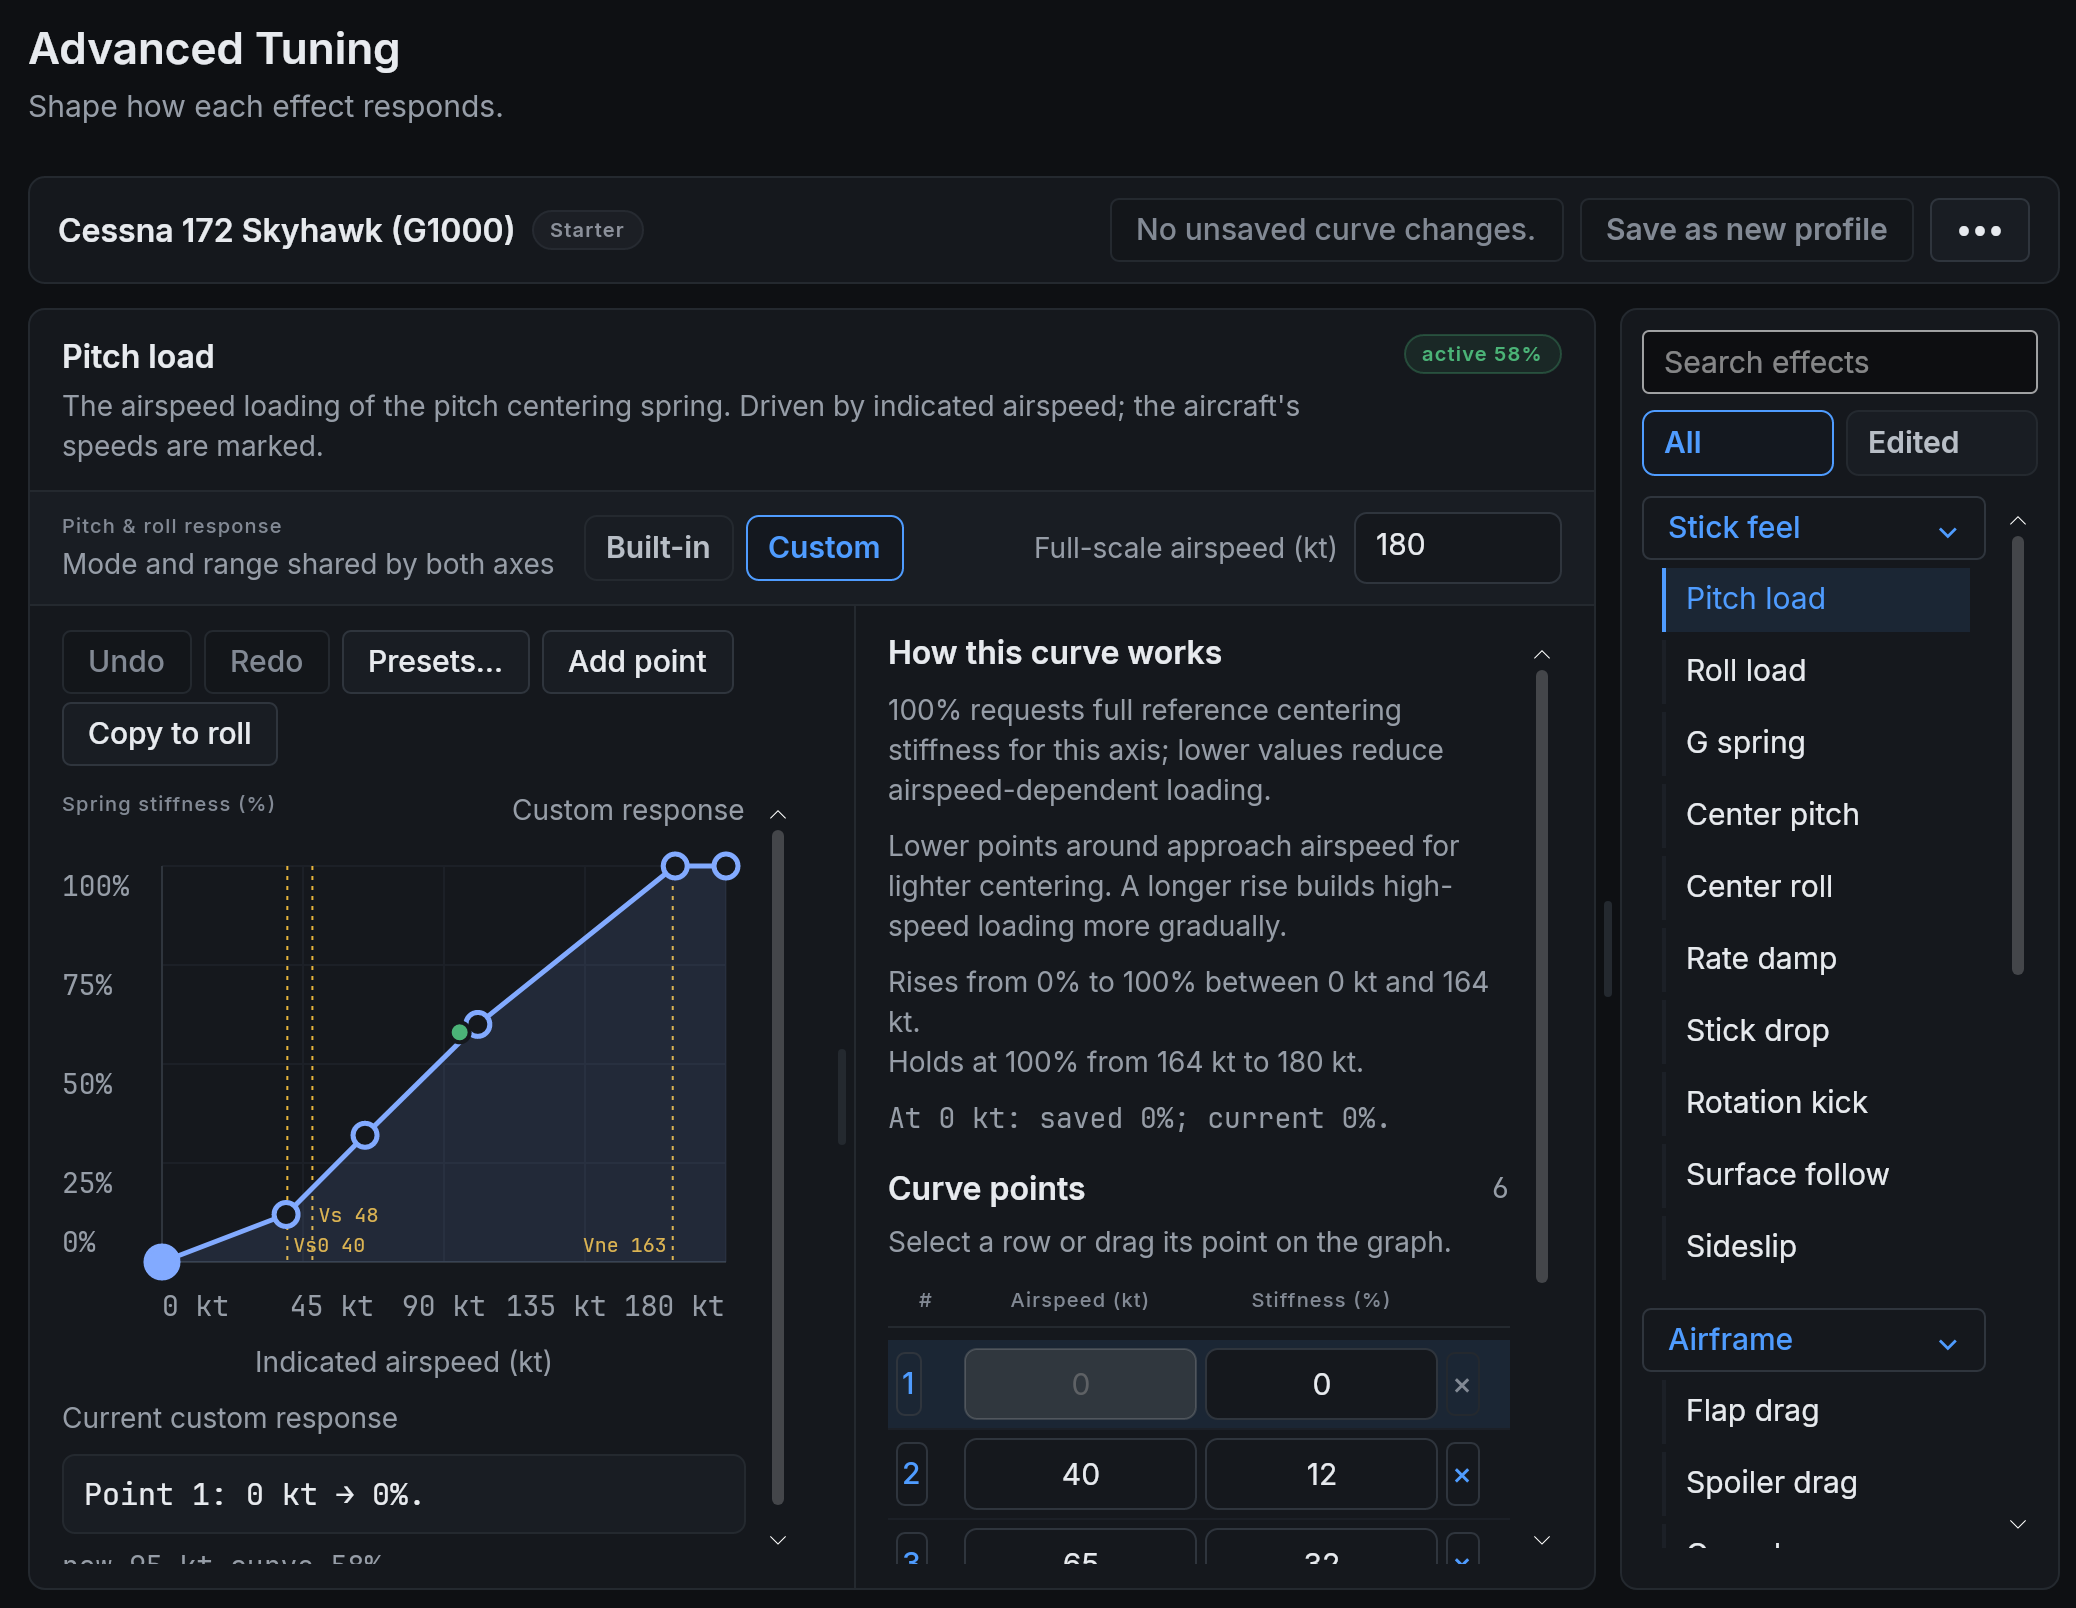Select Rate damp in effects list

[1816, 959]
